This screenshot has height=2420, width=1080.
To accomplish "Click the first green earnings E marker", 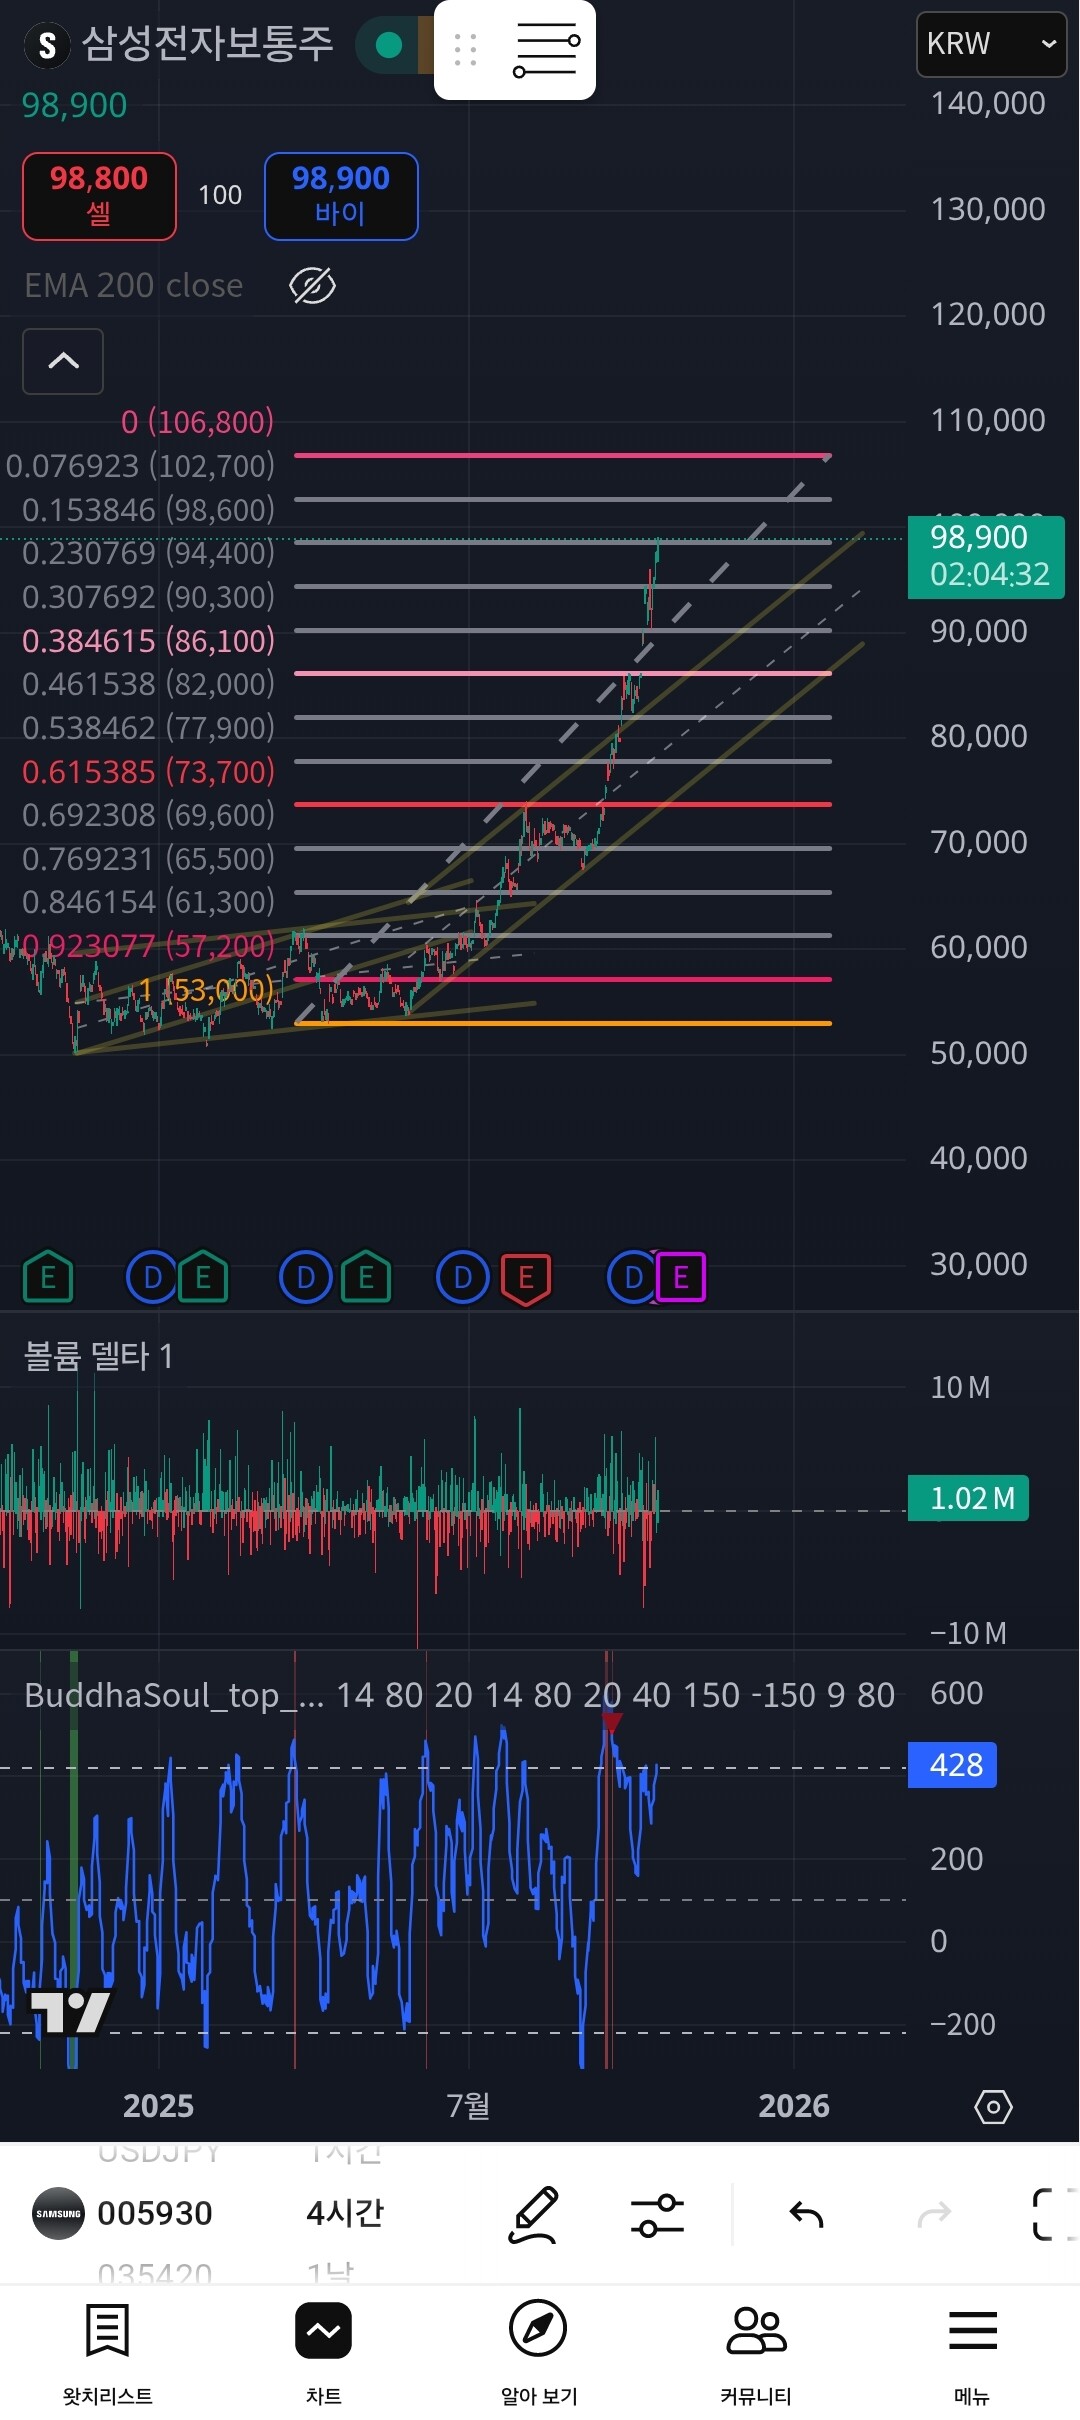I will 48,1277.
